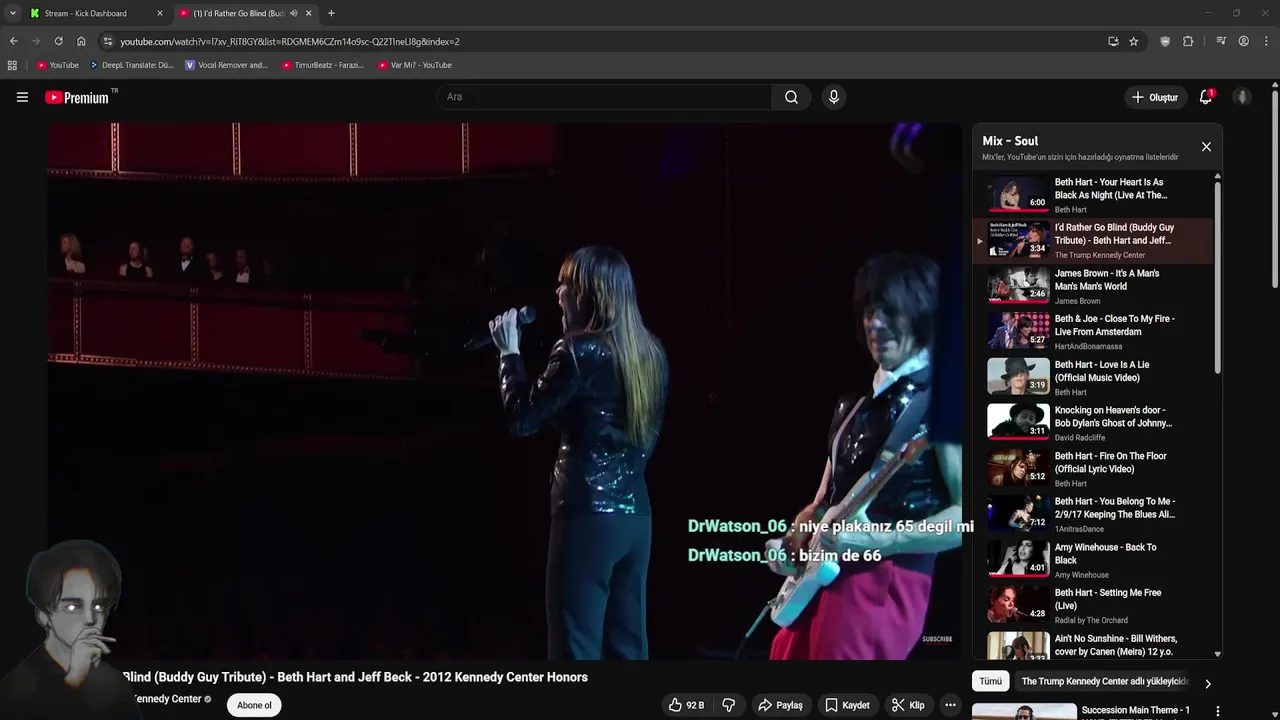Open a new browser tab
This screenshot has width=1280, height=720.
331,13
